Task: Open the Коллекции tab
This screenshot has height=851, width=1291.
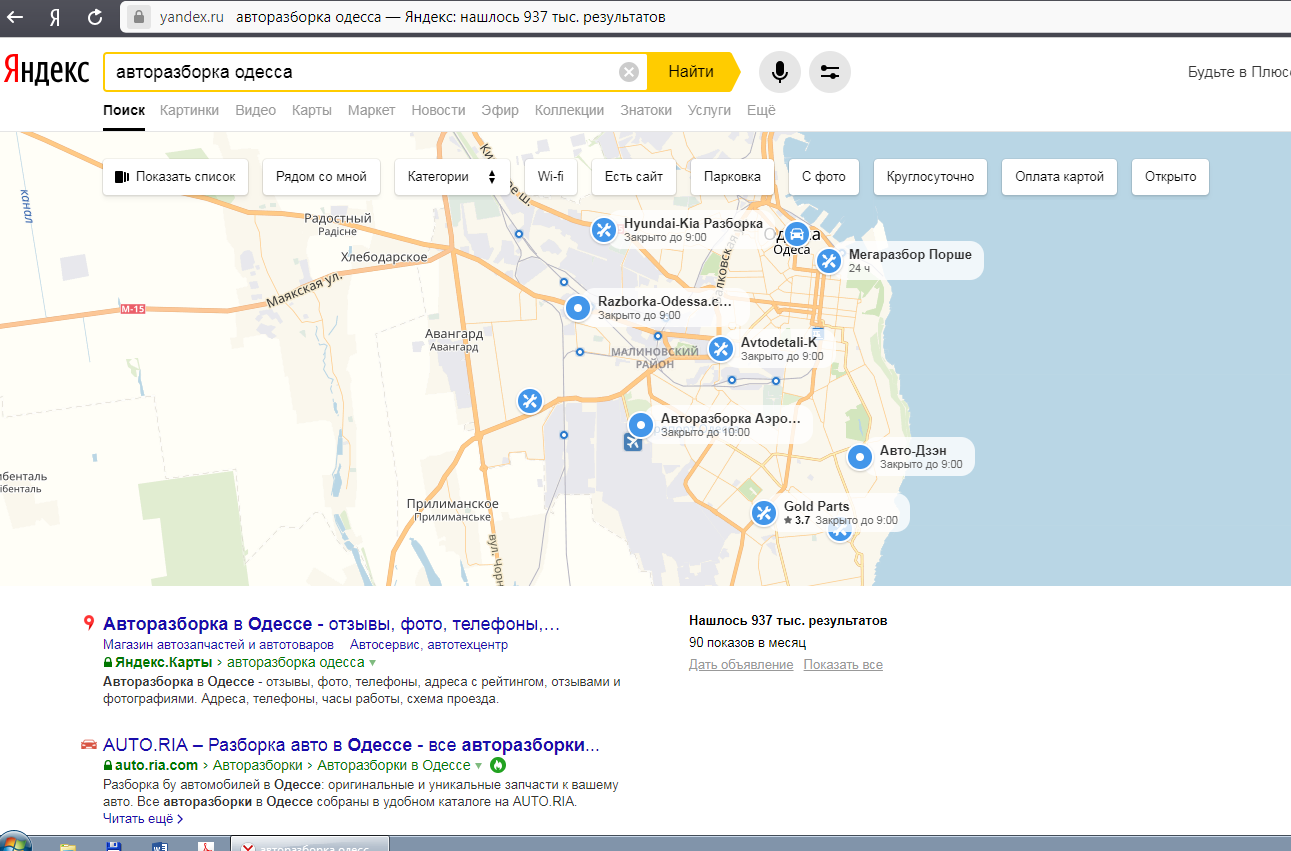Action: [569, 110]
